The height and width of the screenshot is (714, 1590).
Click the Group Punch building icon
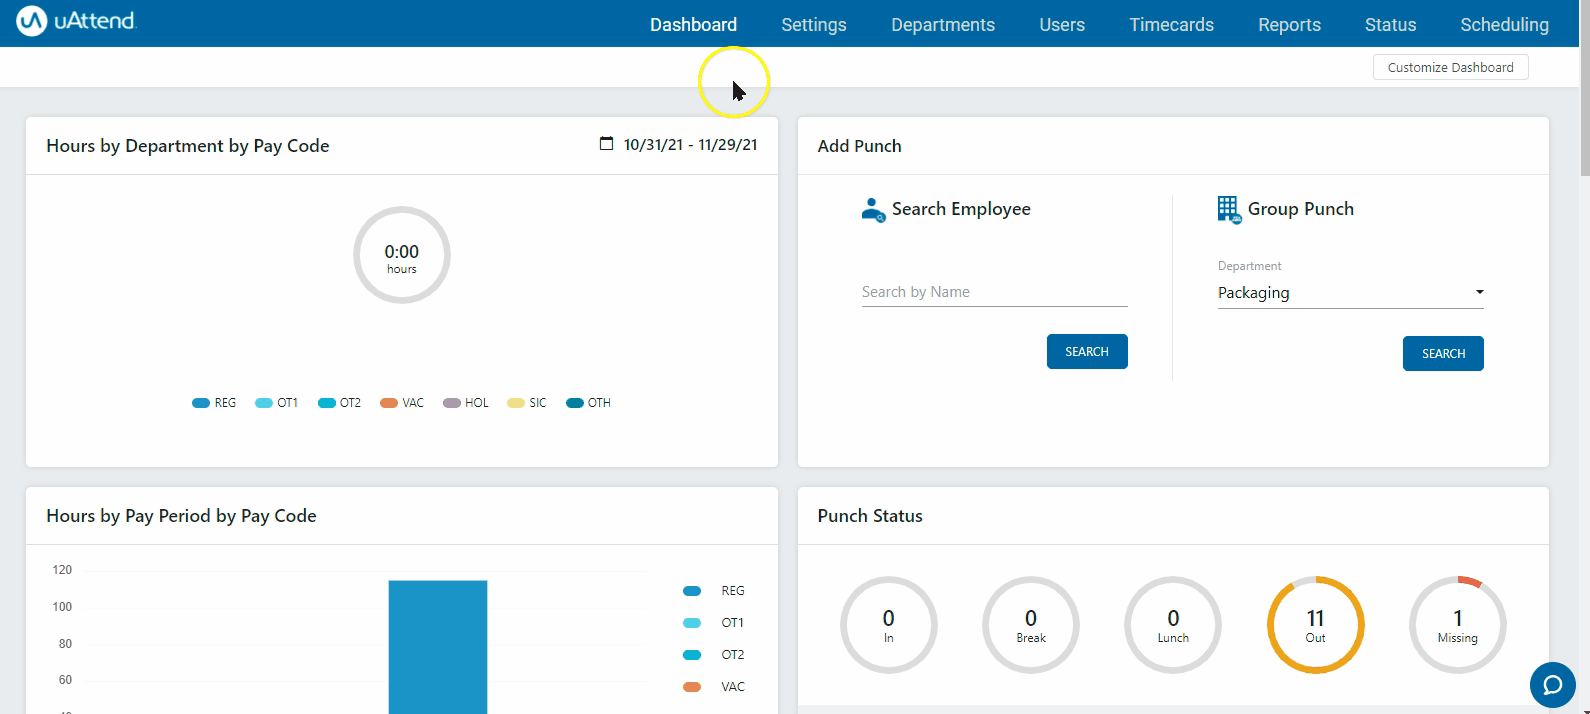point(1229,209)
